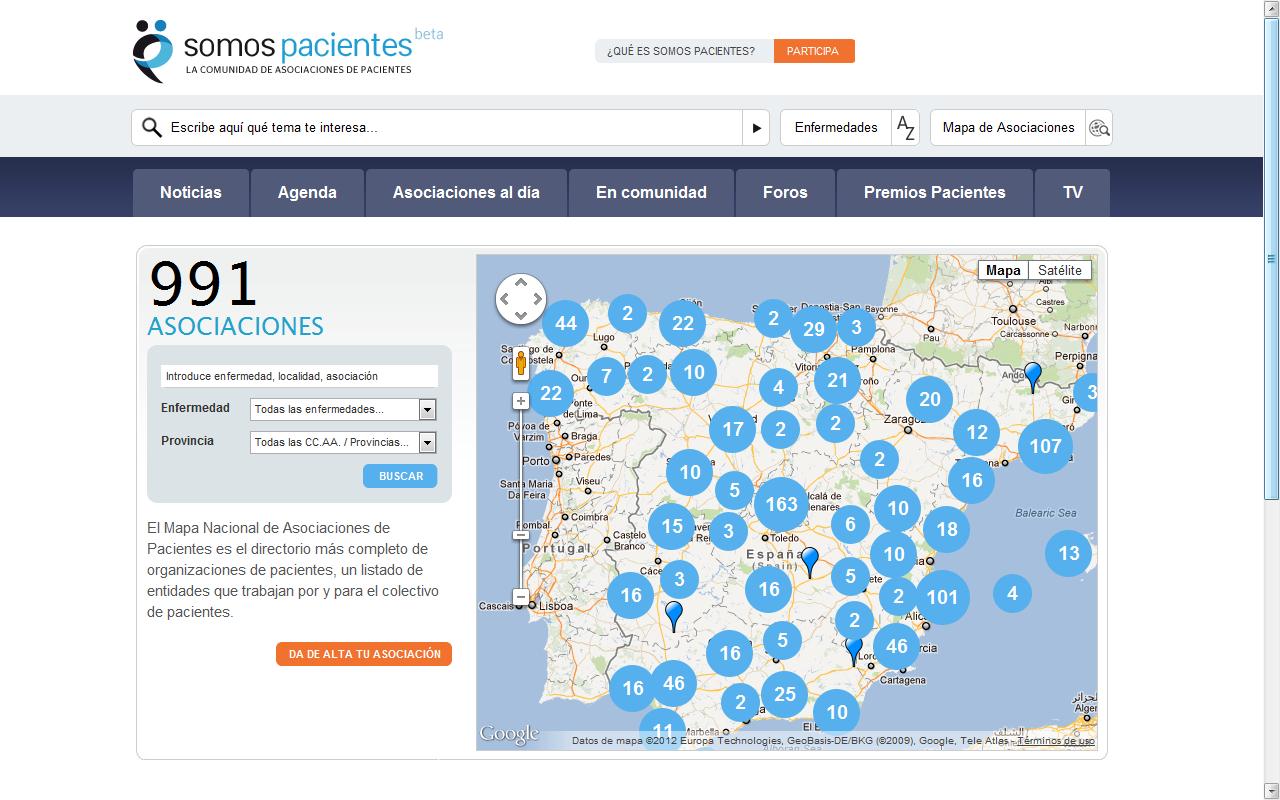
Task: Open the Noticias tab
Action: [191, 193]
